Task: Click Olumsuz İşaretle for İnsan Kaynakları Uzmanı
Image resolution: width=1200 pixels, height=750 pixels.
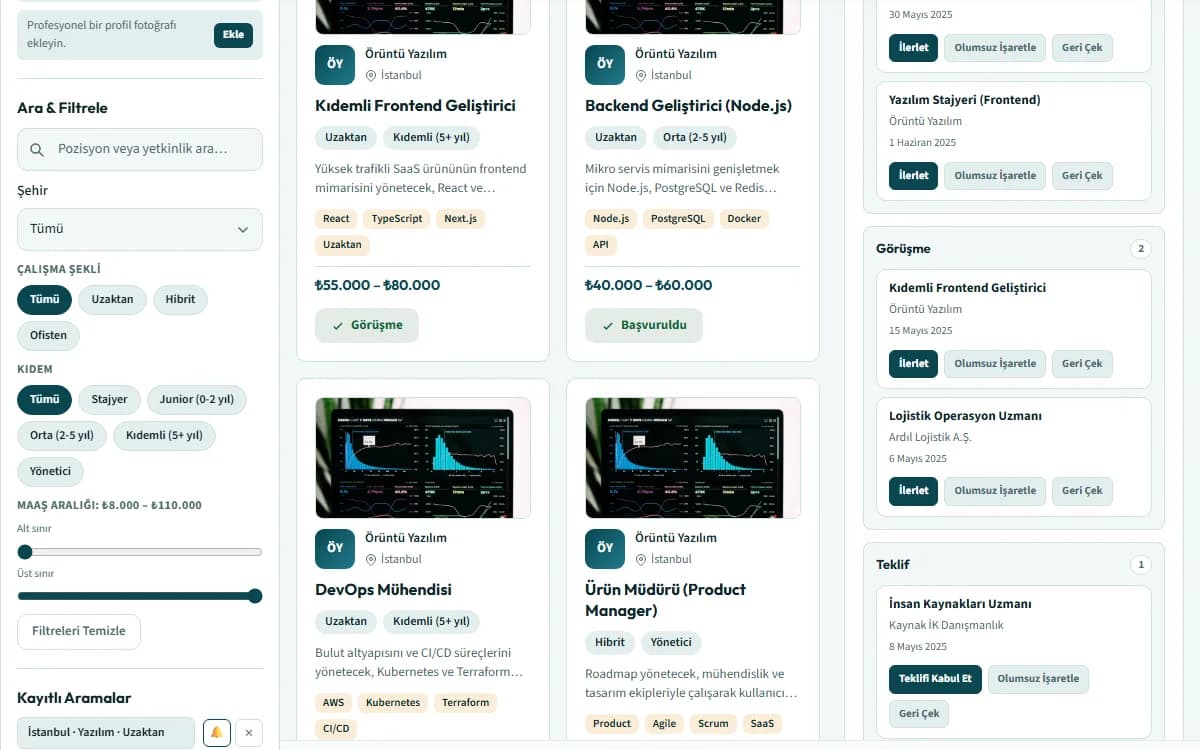Action: 1039,679
